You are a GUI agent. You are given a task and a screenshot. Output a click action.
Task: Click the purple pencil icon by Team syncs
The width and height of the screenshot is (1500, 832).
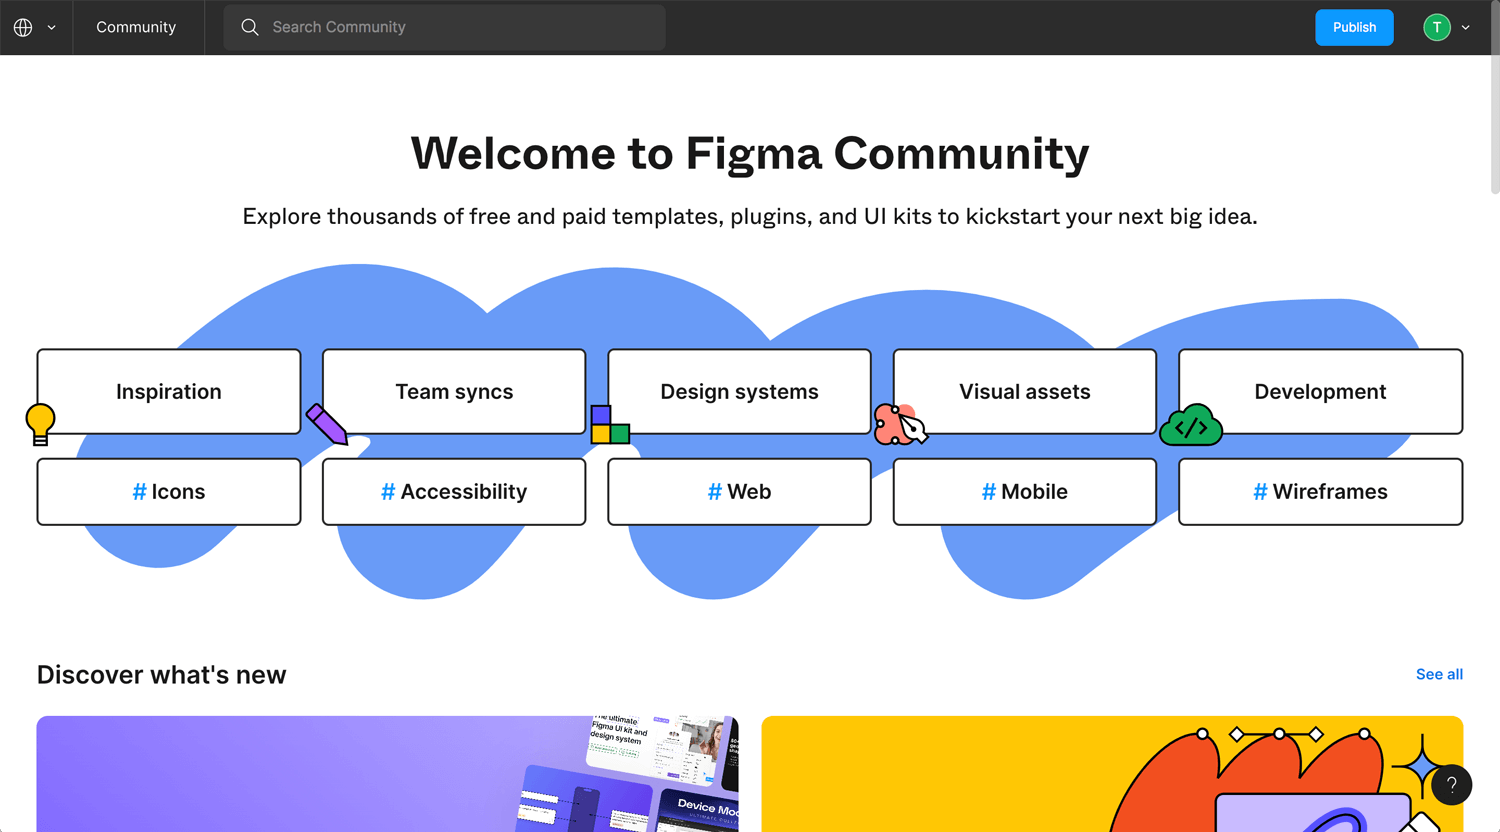click(327, 424)
